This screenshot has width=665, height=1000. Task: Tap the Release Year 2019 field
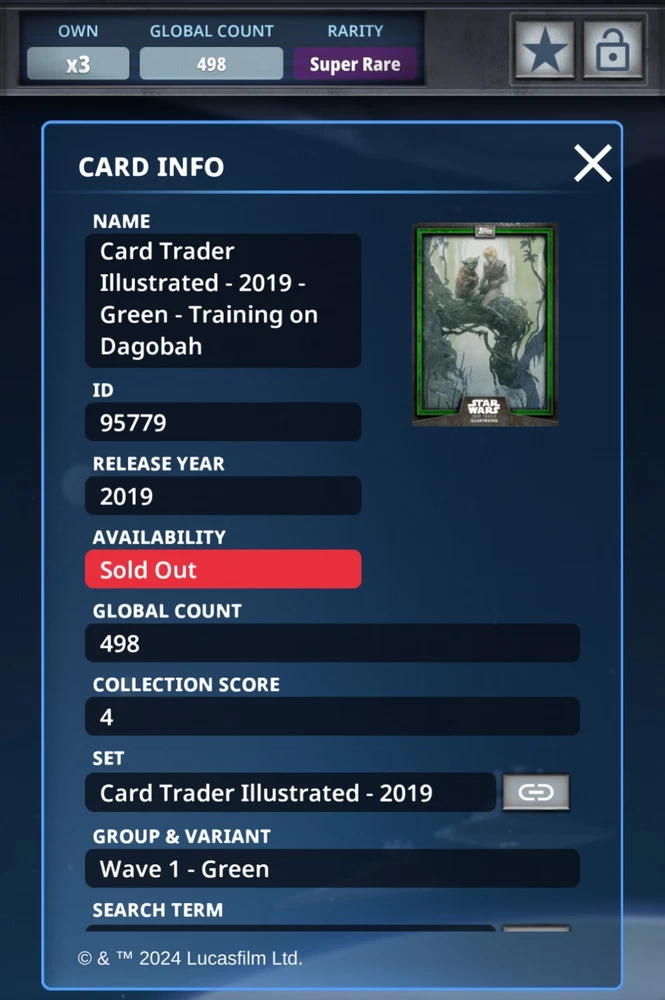(x=223, y=496)
